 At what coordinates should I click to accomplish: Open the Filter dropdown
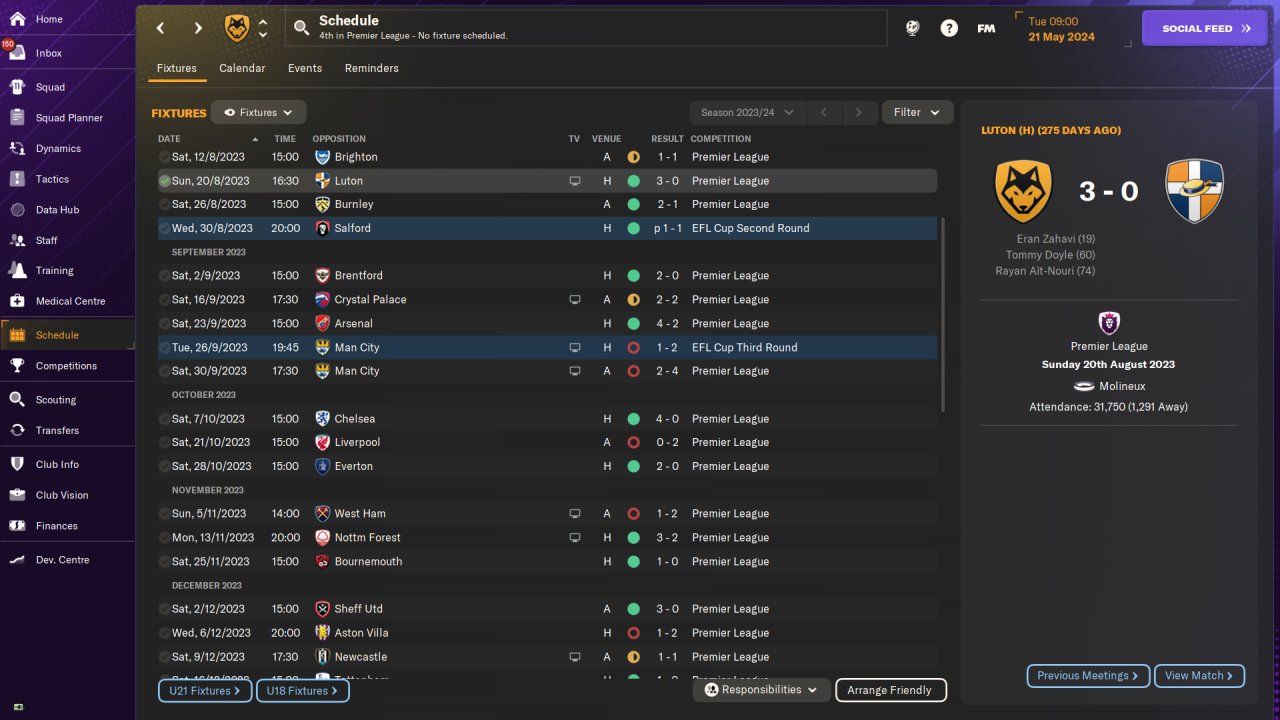click(x=917, y=113)
